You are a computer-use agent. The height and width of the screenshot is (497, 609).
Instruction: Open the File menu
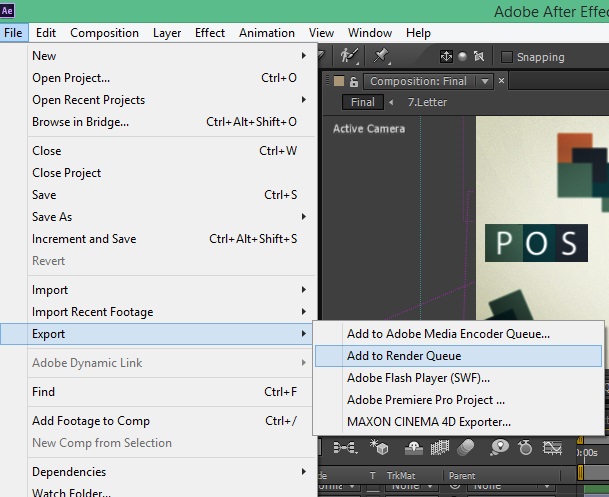pyautogui.click(x=13, y=33)
